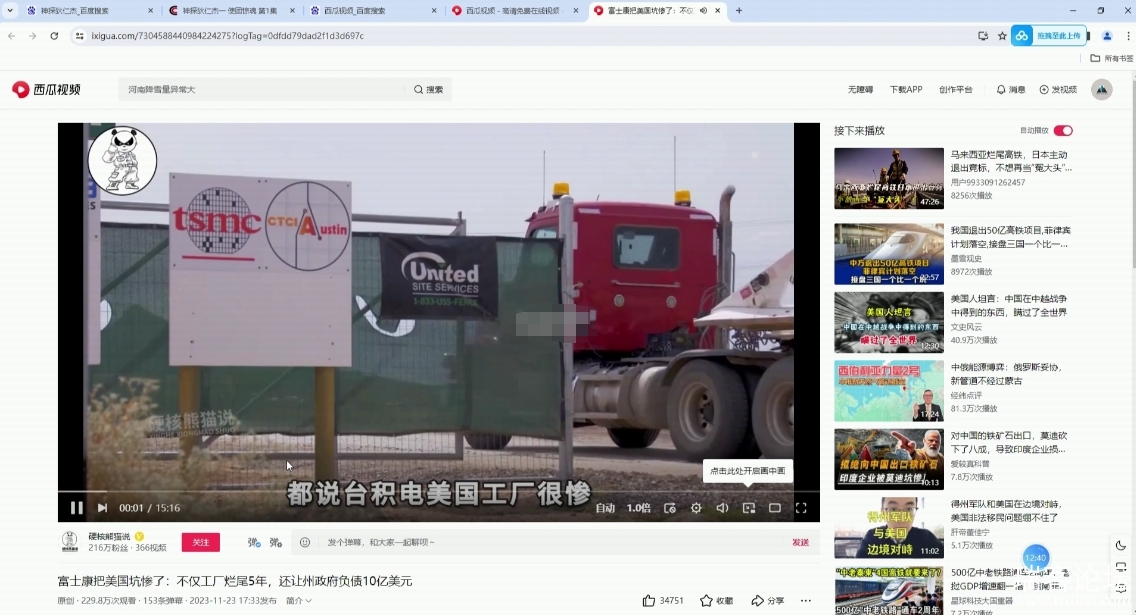Mute the player volume speaker icon
The height and width of the screenshot is (615, 1136).
pyautogui.click(x=722, y=508)
